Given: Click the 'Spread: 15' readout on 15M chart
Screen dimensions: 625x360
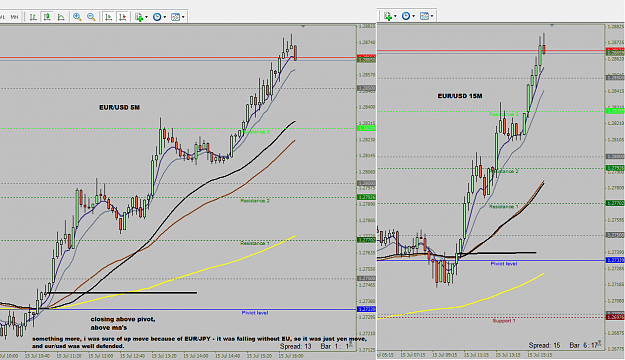Looking at the screenshot, I should coord(544,345).
